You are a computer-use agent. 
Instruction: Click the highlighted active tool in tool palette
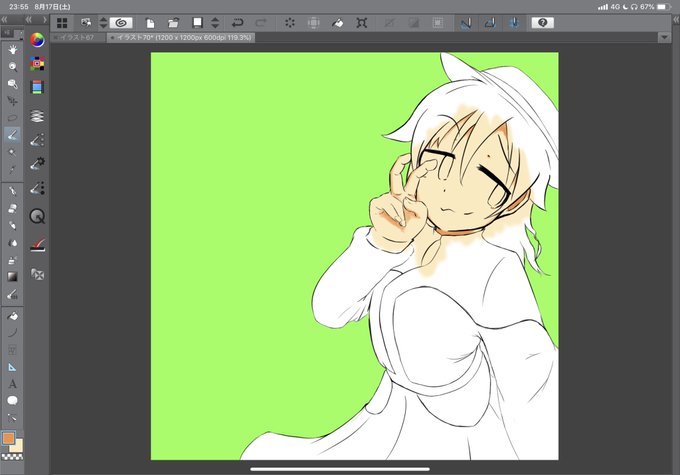click(12, 135)
